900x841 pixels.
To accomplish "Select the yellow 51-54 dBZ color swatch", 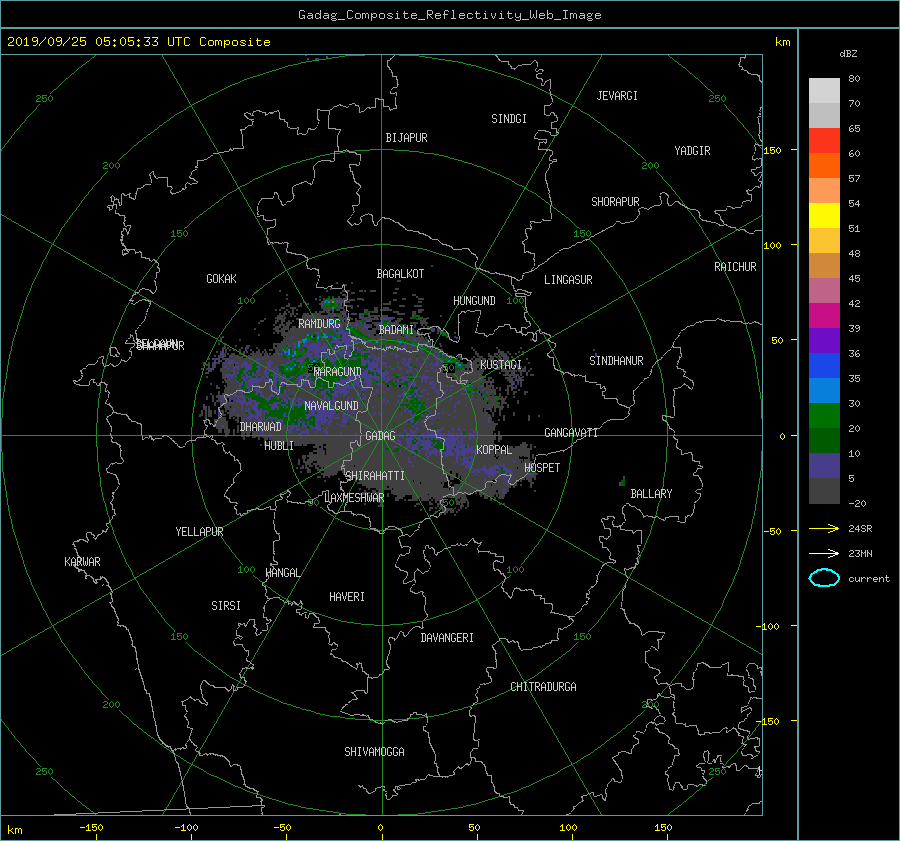I will point(824,216).
